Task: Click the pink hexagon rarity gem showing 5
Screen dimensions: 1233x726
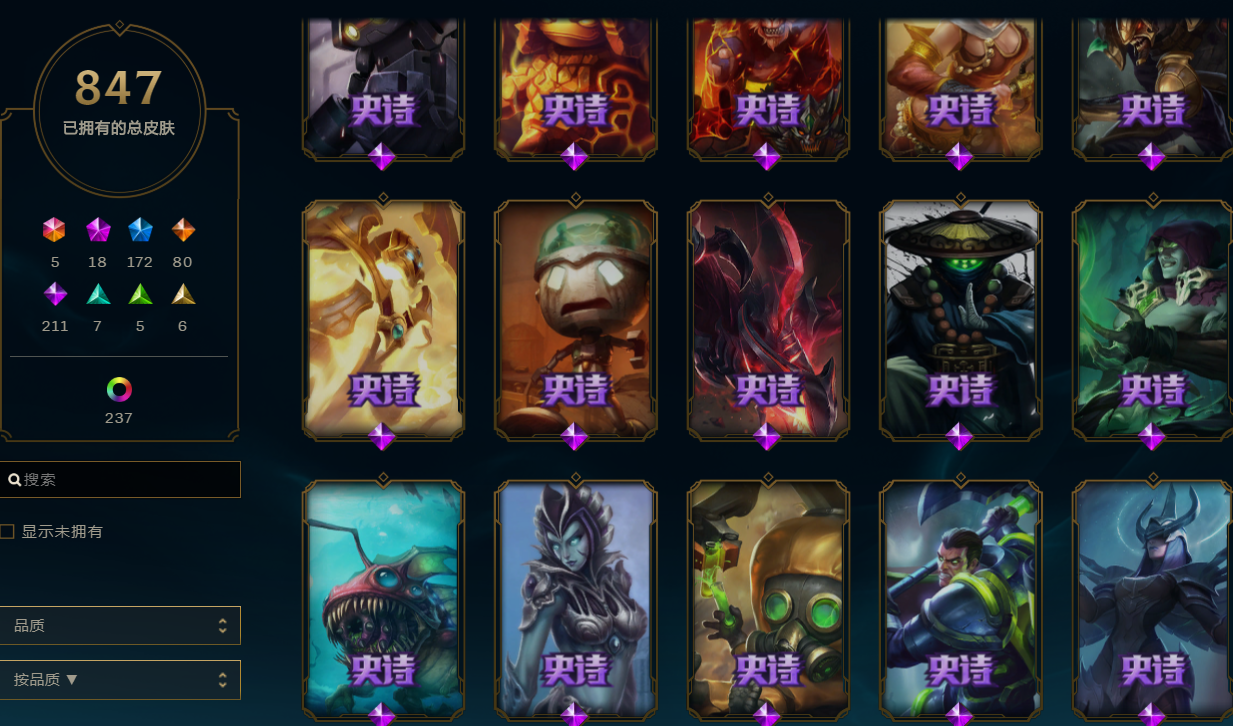Action: (54, 230)
